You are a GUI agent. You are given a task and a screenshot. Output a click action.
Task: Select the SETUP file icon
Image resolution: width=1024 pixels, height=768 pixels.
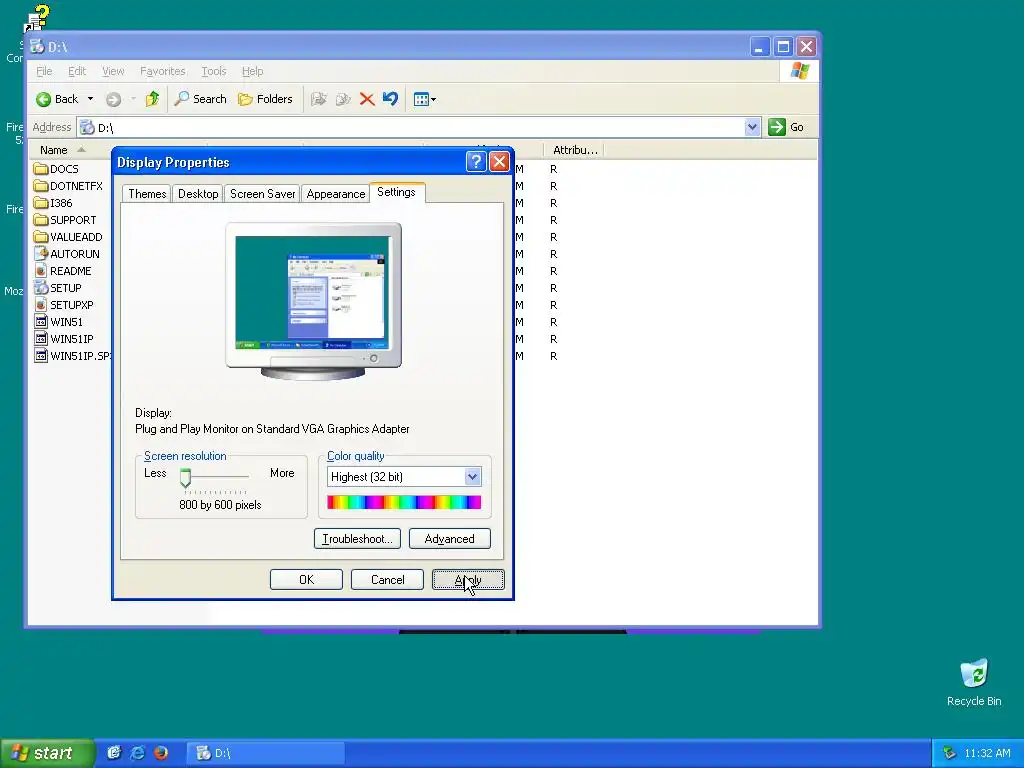point(41,287)
